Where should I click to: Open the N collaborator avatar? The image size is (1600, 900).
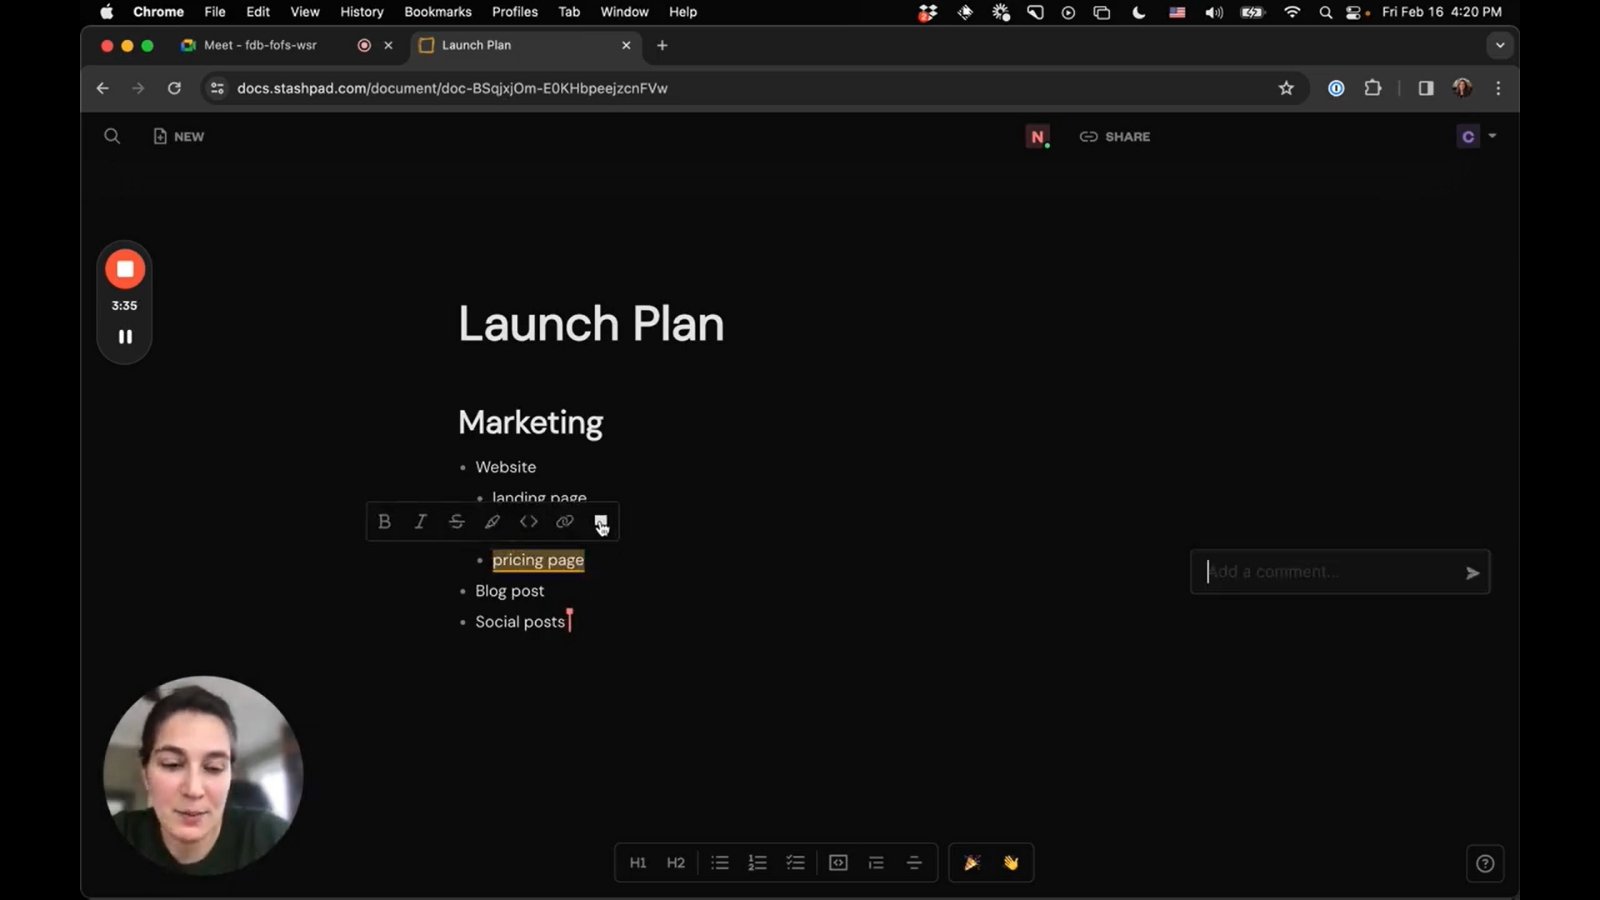click(1037, 137)
